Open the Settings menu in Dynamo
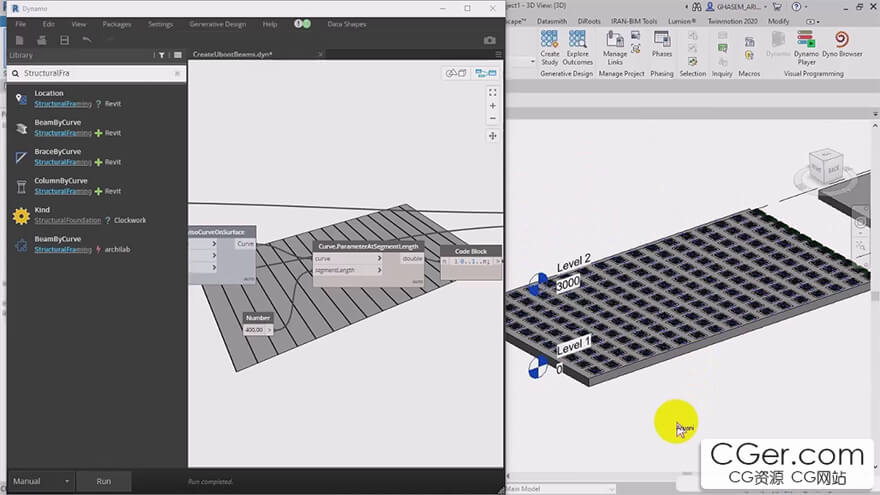The width and height of the screenshot is (880, 495). tap(161, 24)
